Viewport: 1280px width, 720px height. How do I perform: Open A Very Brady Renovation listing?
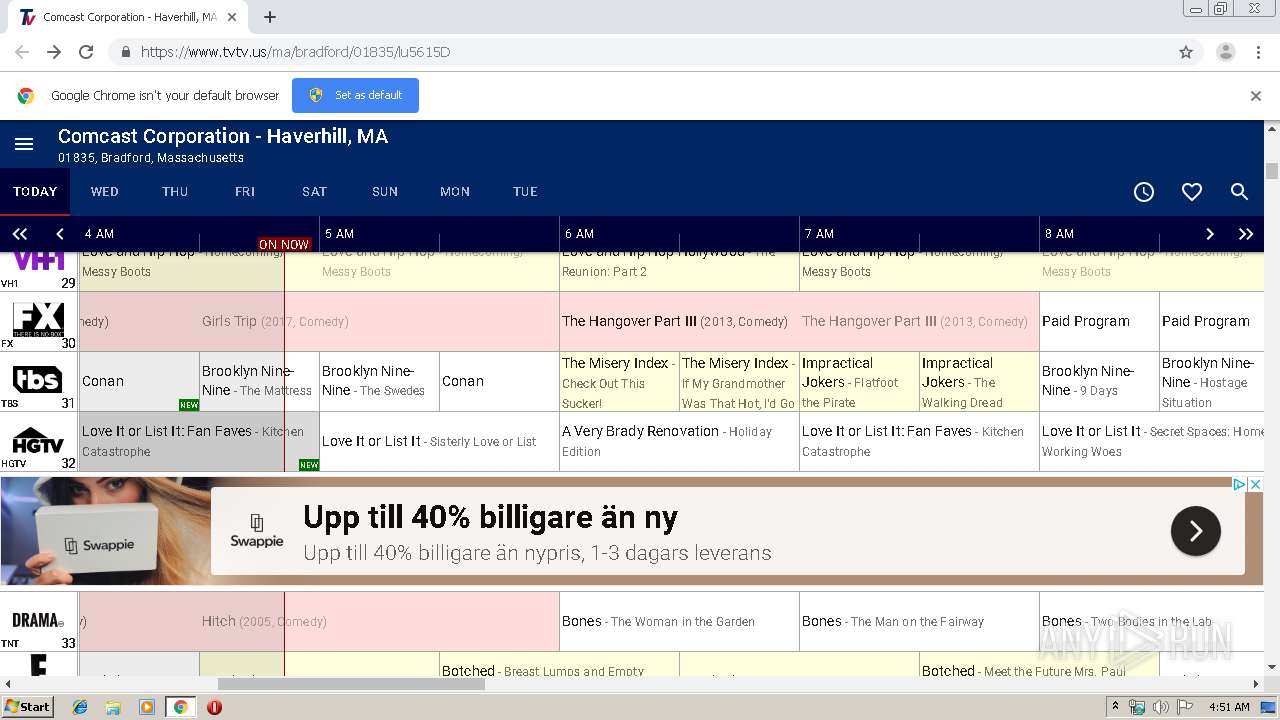(x=679, y=441)
